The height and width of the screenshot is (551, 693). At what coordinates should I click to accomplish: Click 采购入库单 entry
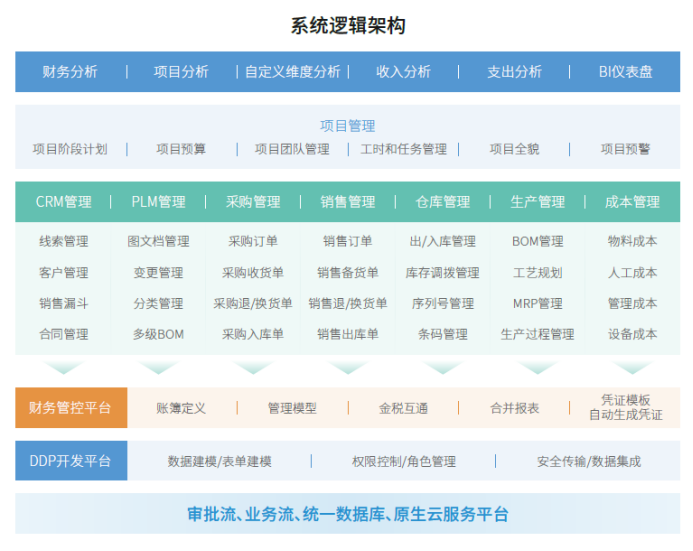point(253,334)
